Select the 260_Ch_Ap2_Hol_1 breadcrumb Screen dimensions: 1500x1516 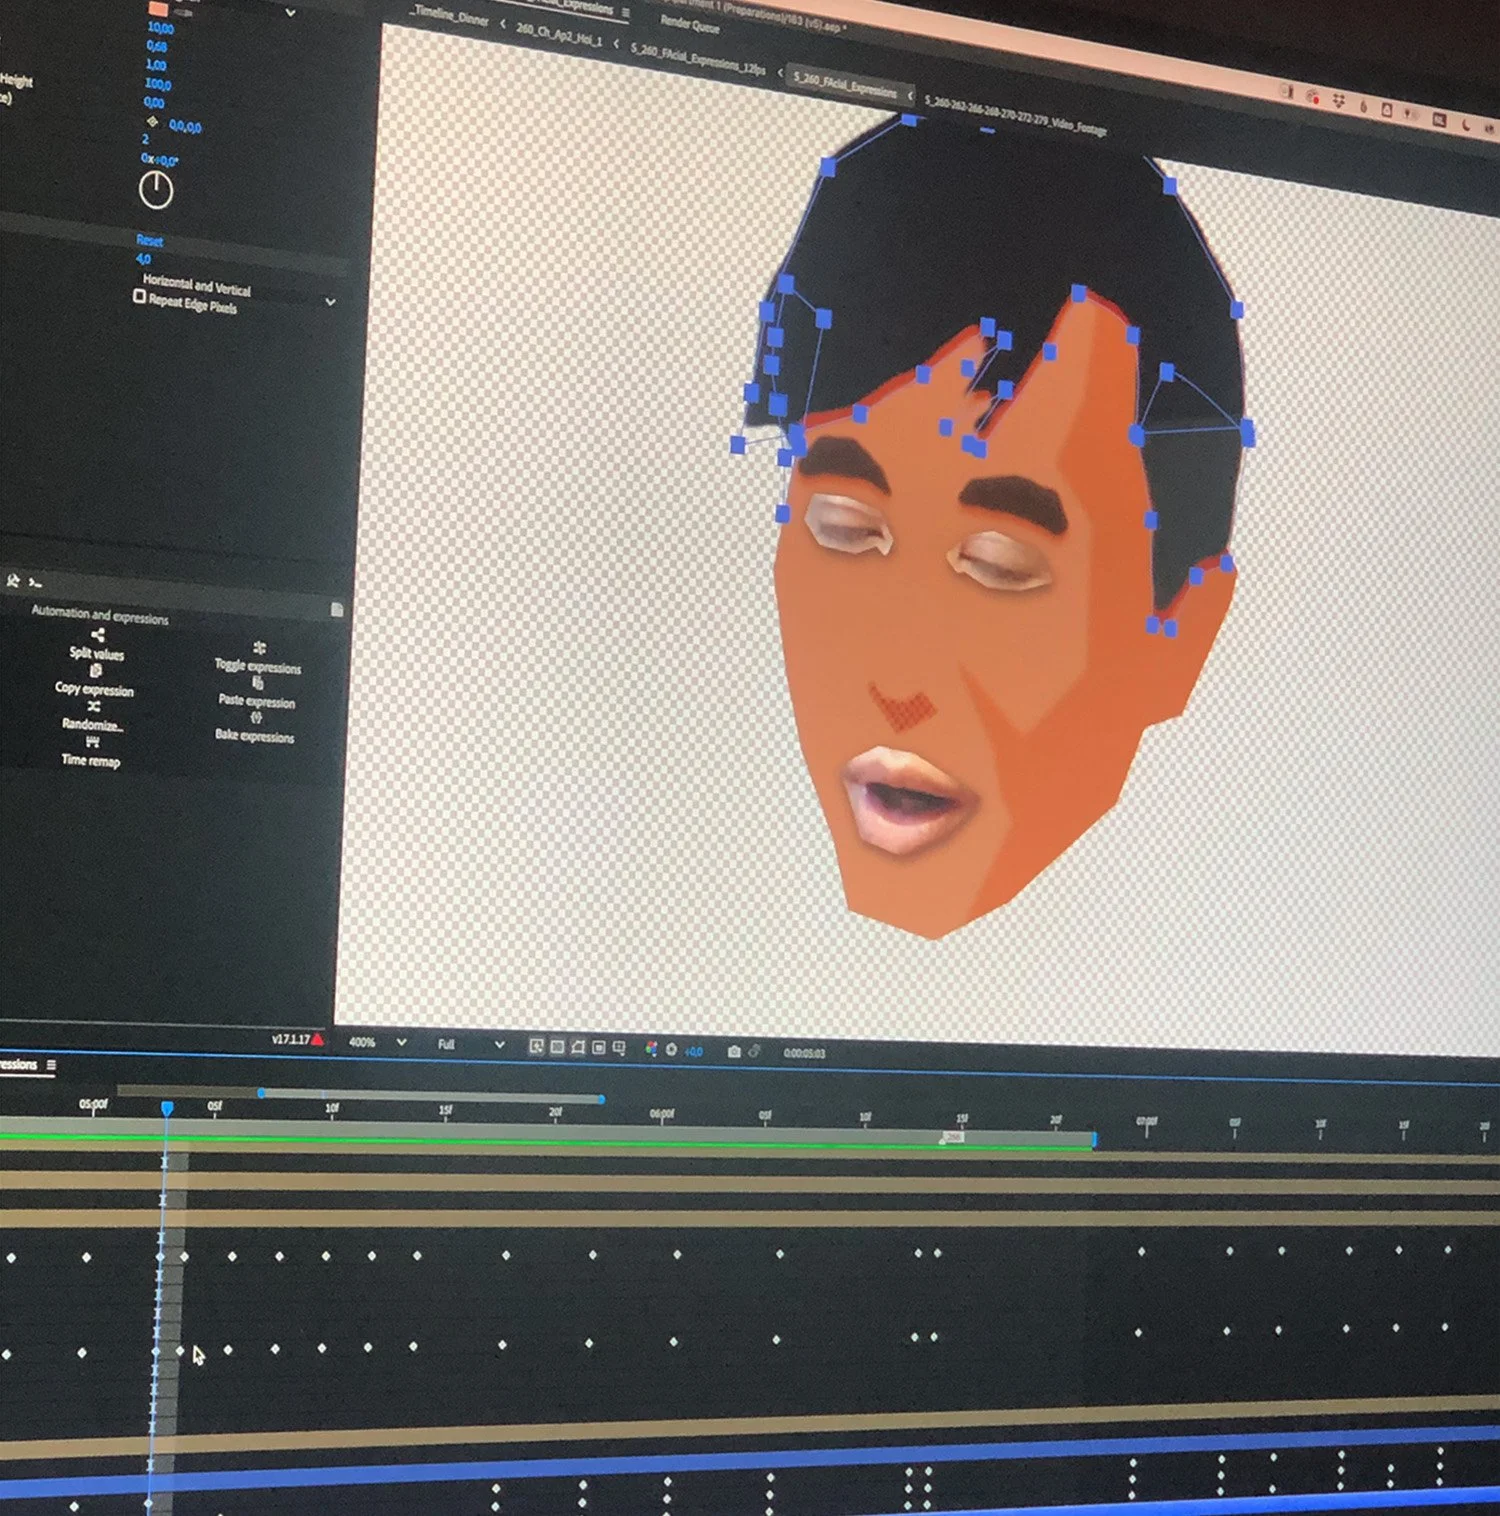[x=559, y=35]
